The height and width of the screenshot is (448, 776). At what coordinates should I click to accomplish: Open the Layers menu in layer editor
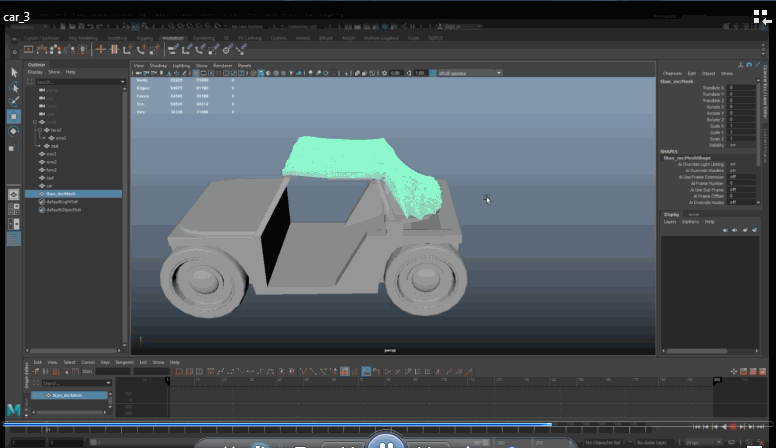[670, 222]
